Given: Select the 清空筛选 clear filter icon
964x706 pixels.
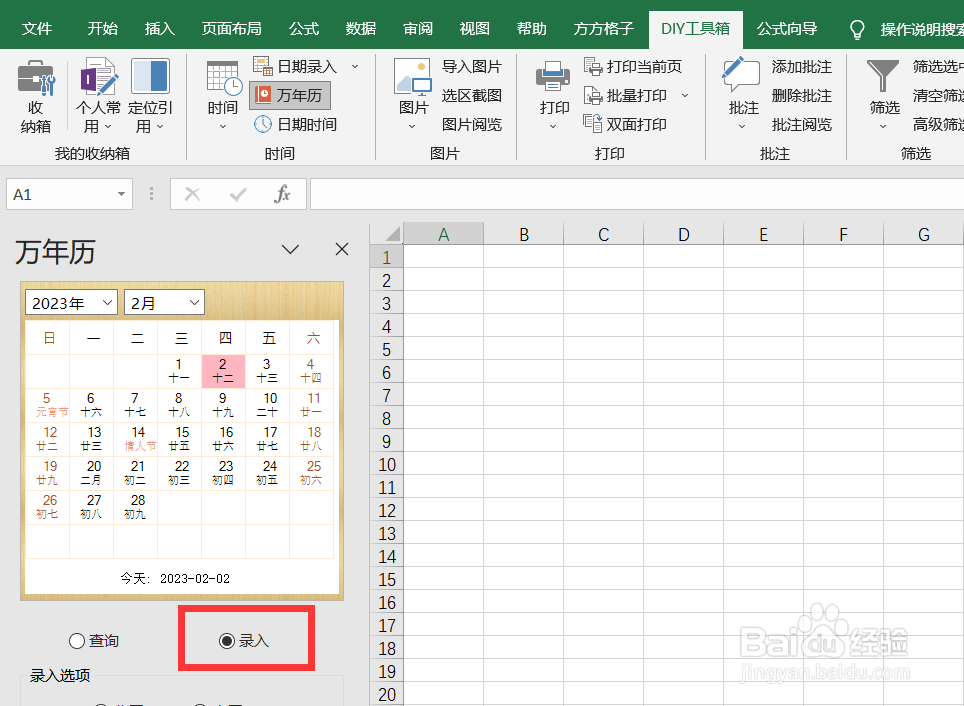Looking at the screenshot, I should pyautogui.click(x=938, y=96).
